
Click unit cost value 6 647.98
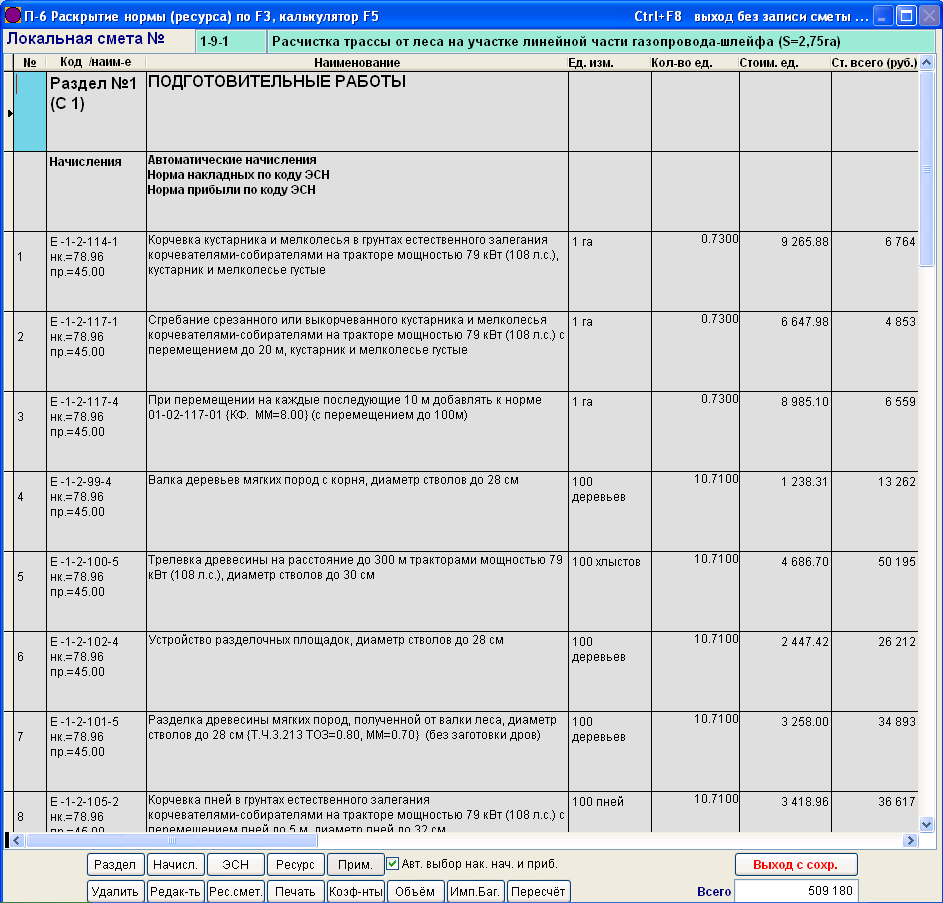click(x=804, y=322)
